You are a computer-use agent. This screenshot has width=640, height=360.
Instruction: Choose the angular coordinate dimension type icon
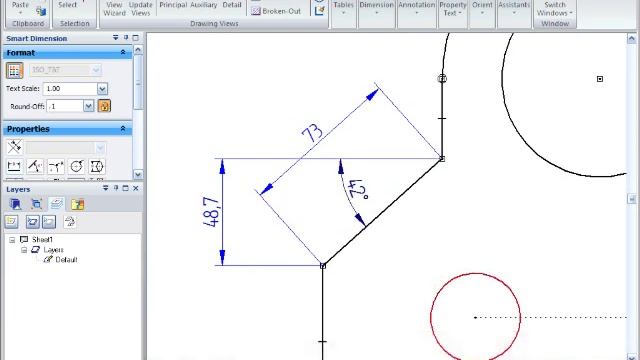[x=56, y=167]
